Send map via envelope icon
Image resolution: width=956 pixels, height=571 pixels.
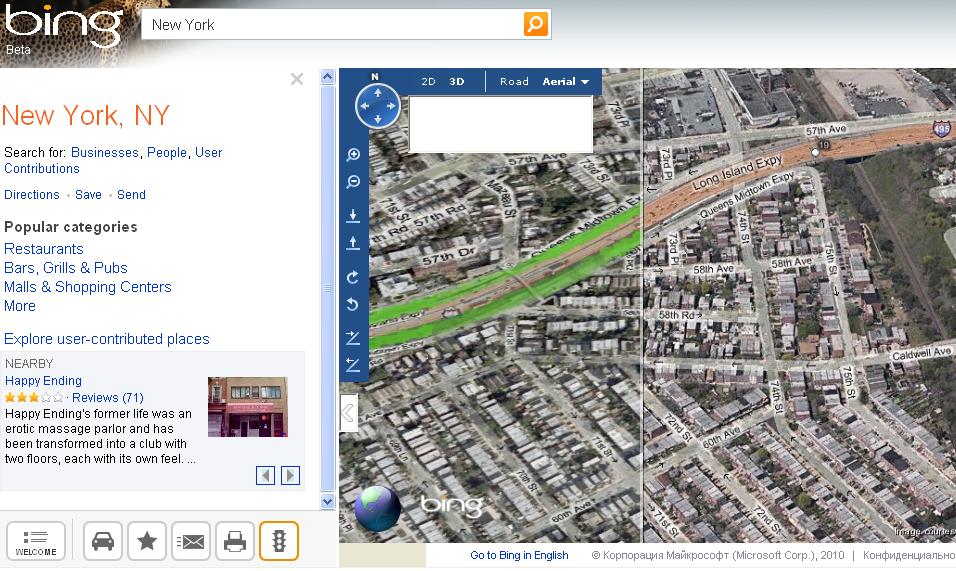[191, 541]
